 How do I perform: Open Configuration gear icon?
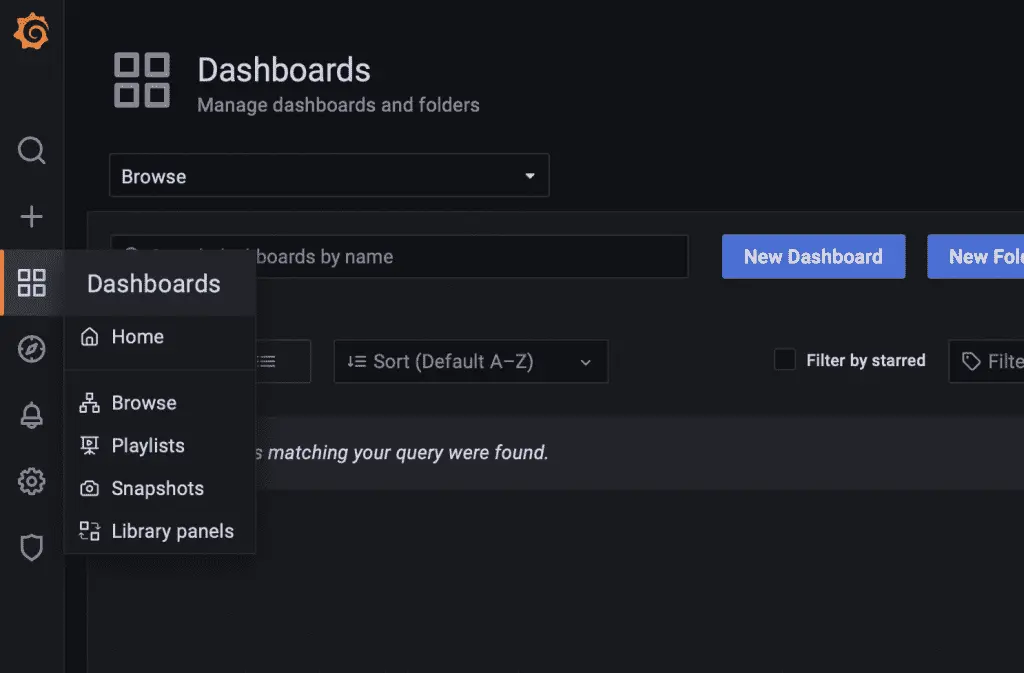click(x=32, y=482)
